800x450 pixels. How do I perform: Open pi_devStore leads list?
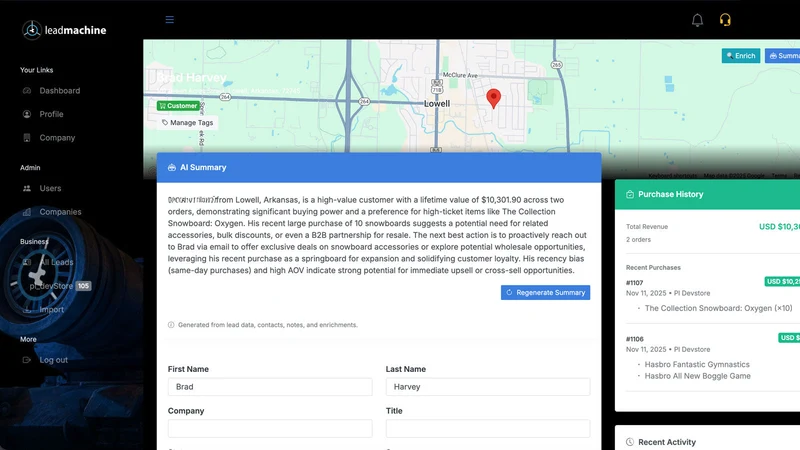click(51, 286)
